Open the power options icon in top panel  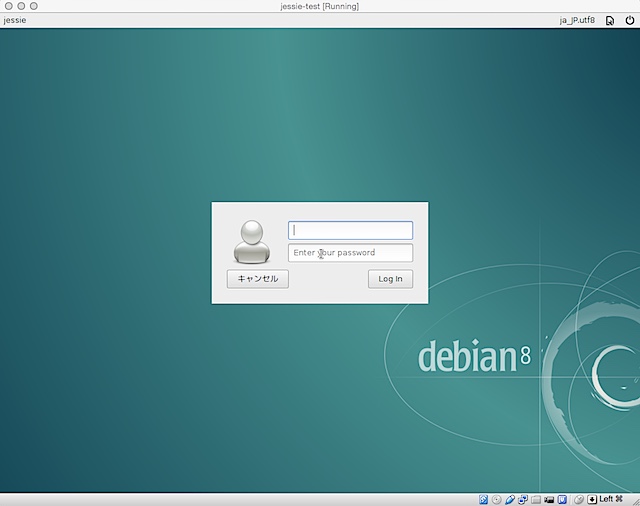point(630,20)
